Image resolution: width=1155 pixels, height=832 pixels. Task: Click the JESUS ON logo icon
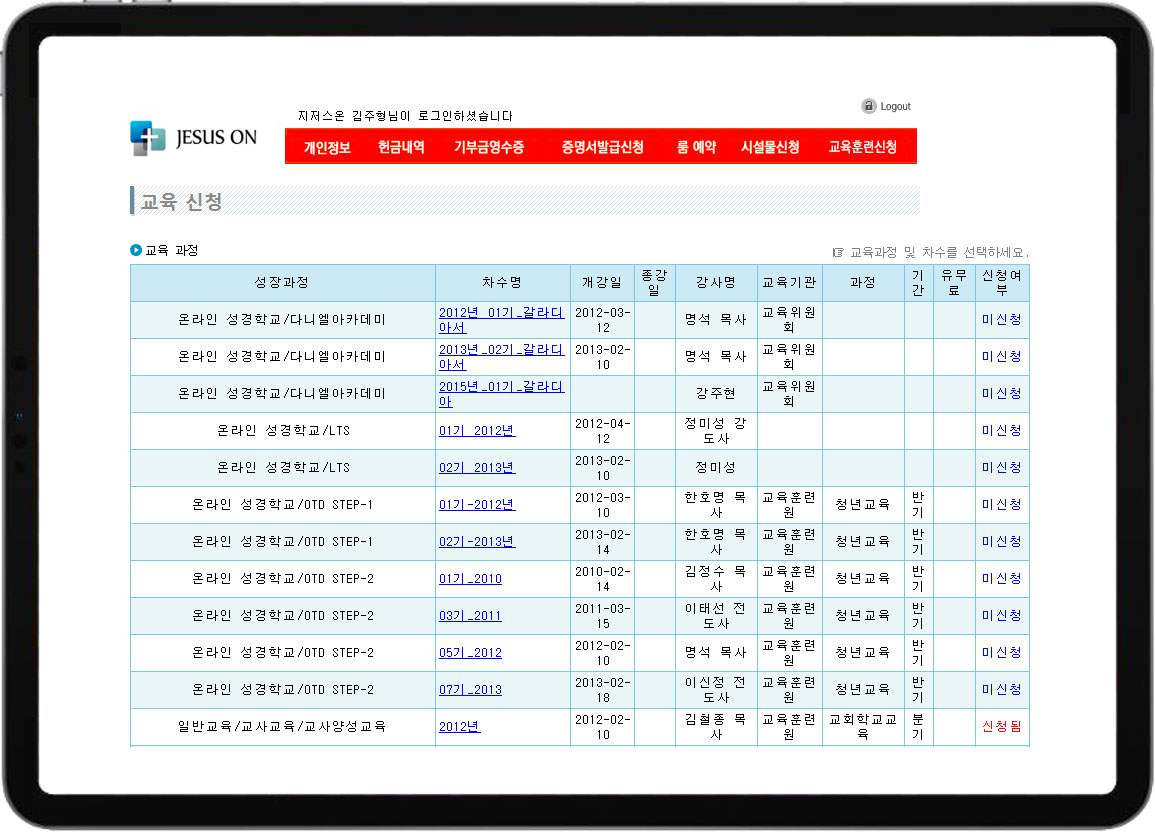click(148, 138)
